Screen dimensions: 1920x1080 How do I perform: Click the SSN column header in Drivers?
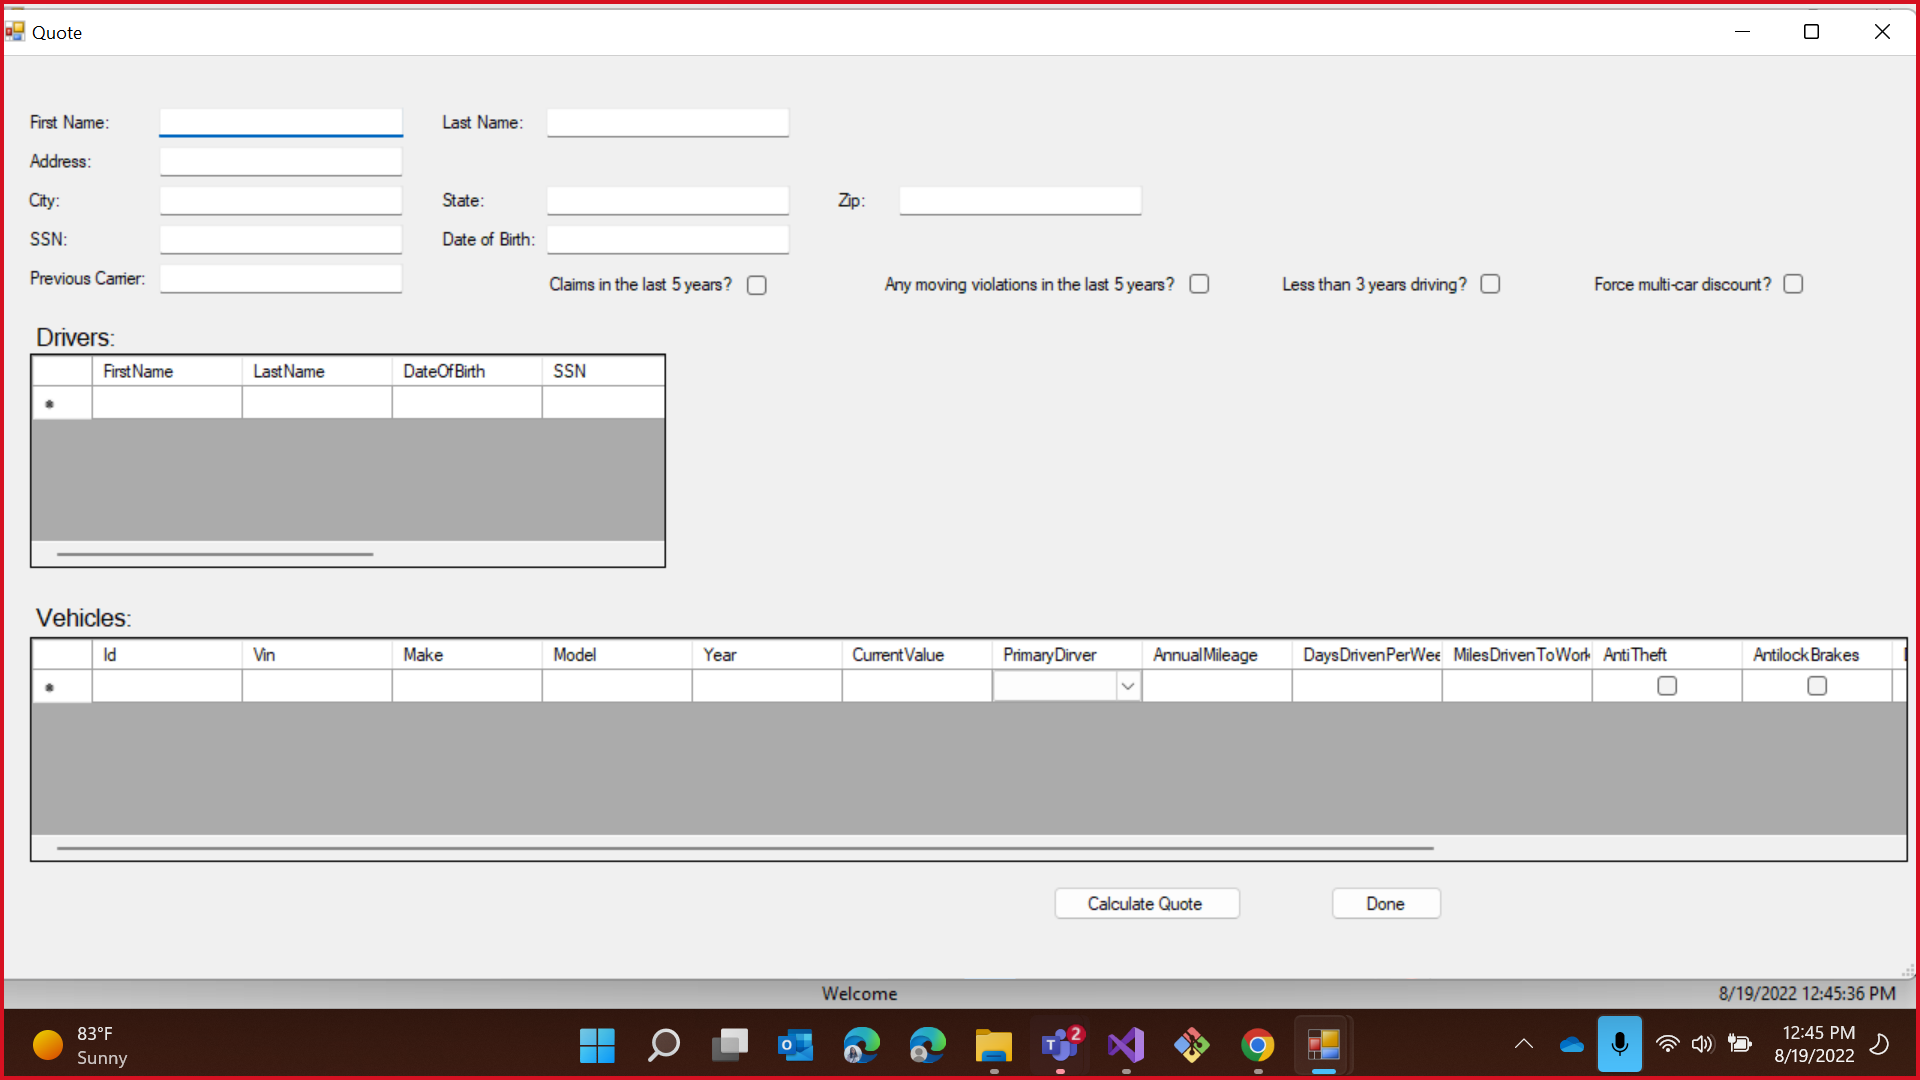click(x=603, y=371)
